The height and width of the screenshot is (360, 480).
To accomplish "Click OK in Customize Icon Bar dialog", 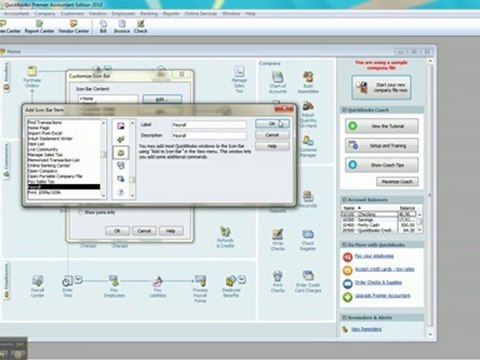I will click(x=117, y=231).
